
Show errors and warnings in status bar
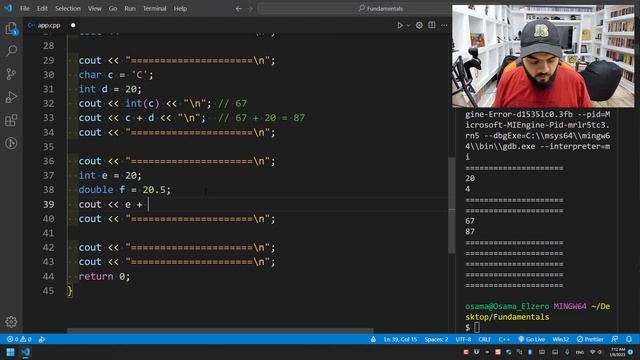coord(19,340)
